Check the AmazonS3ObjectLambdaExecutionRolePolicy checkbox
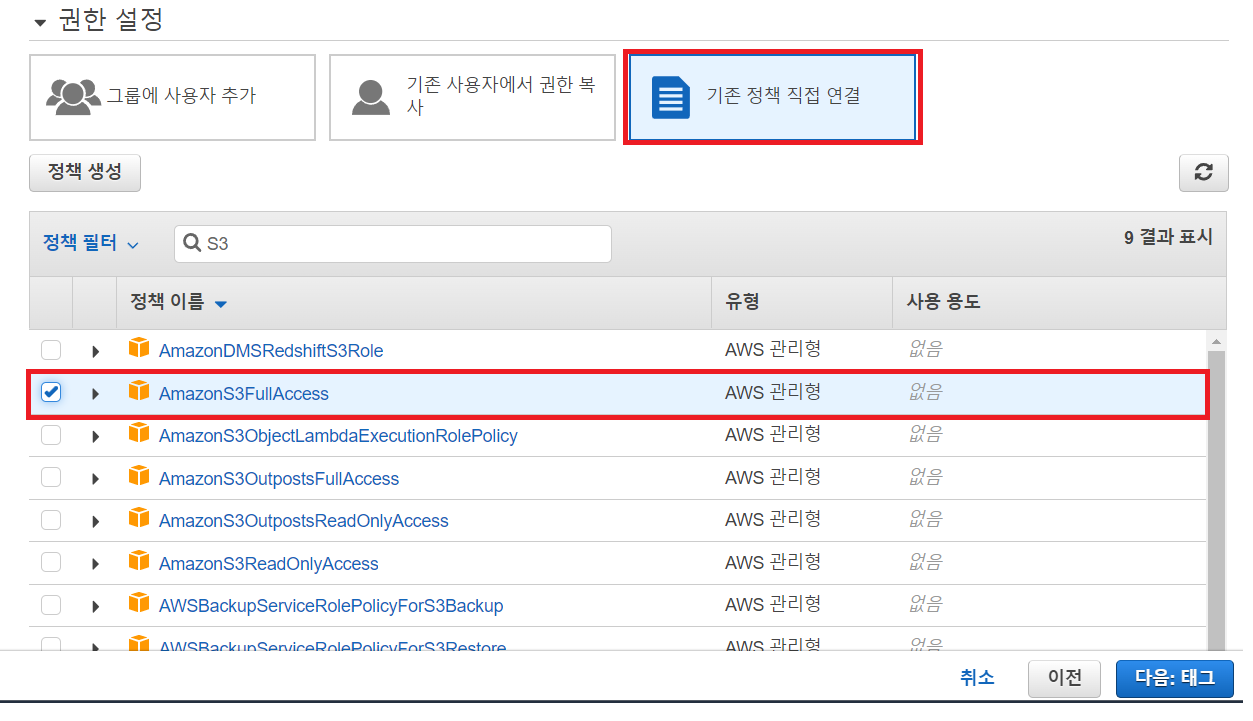 (51, 435)
